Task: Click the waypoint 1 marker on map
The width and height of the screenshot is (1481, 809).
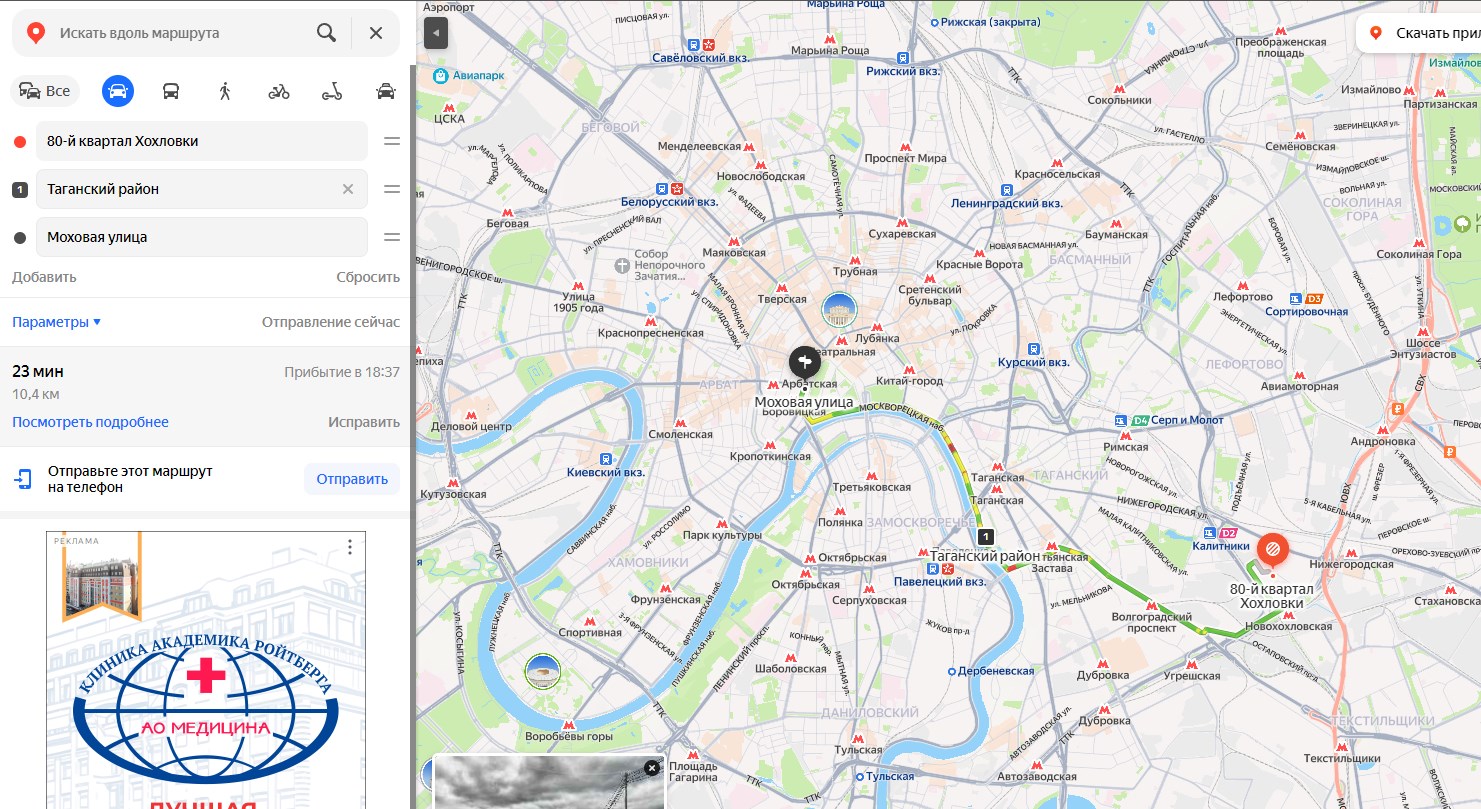Action: click(987, 537)
